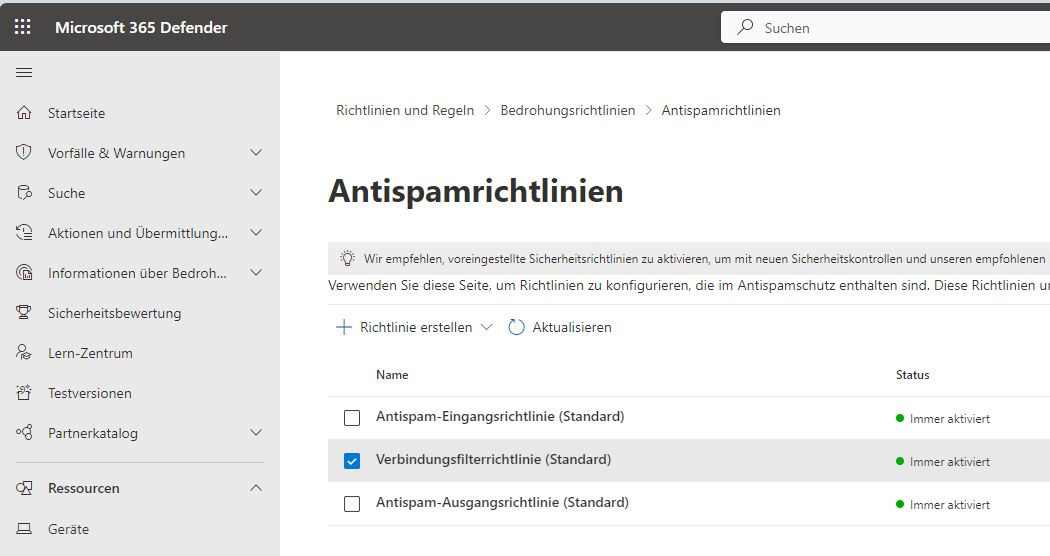
Task: Collapse the navigation hamburger menu
Action: [25, 72]
